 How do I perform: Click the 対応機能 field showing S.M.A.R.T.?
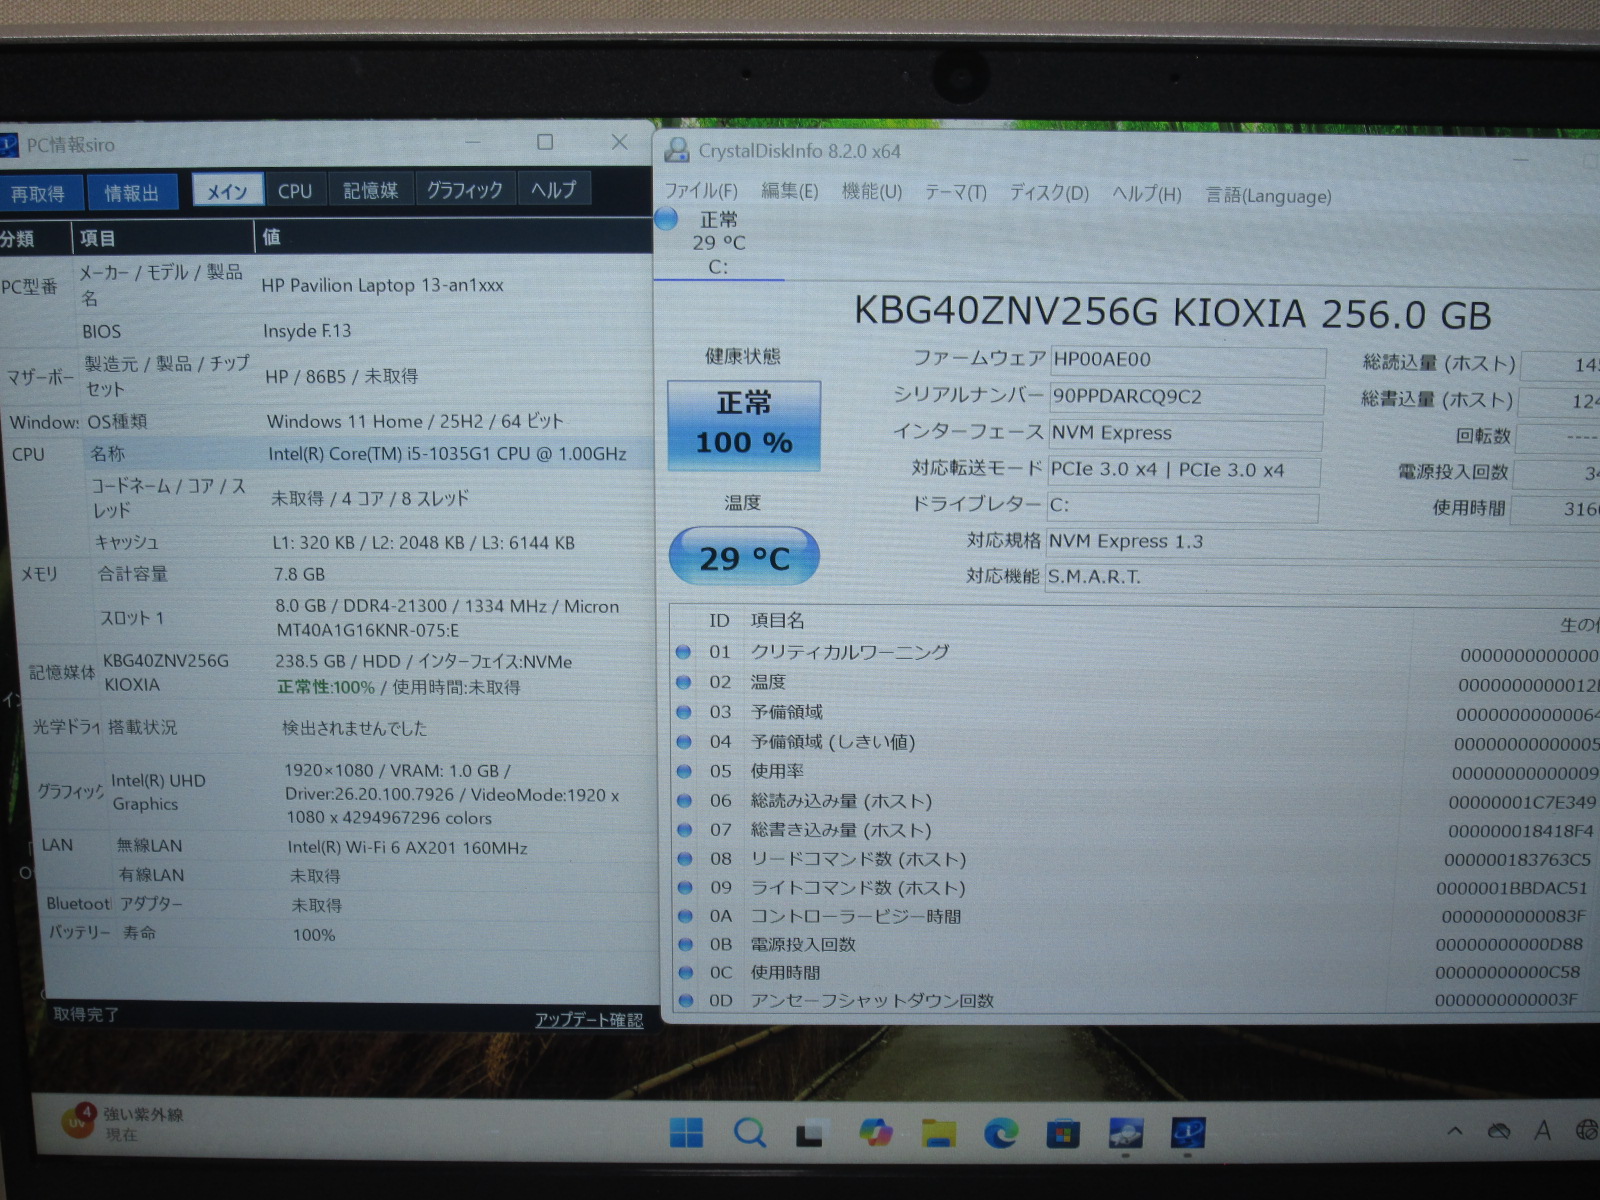(1322, 577)
